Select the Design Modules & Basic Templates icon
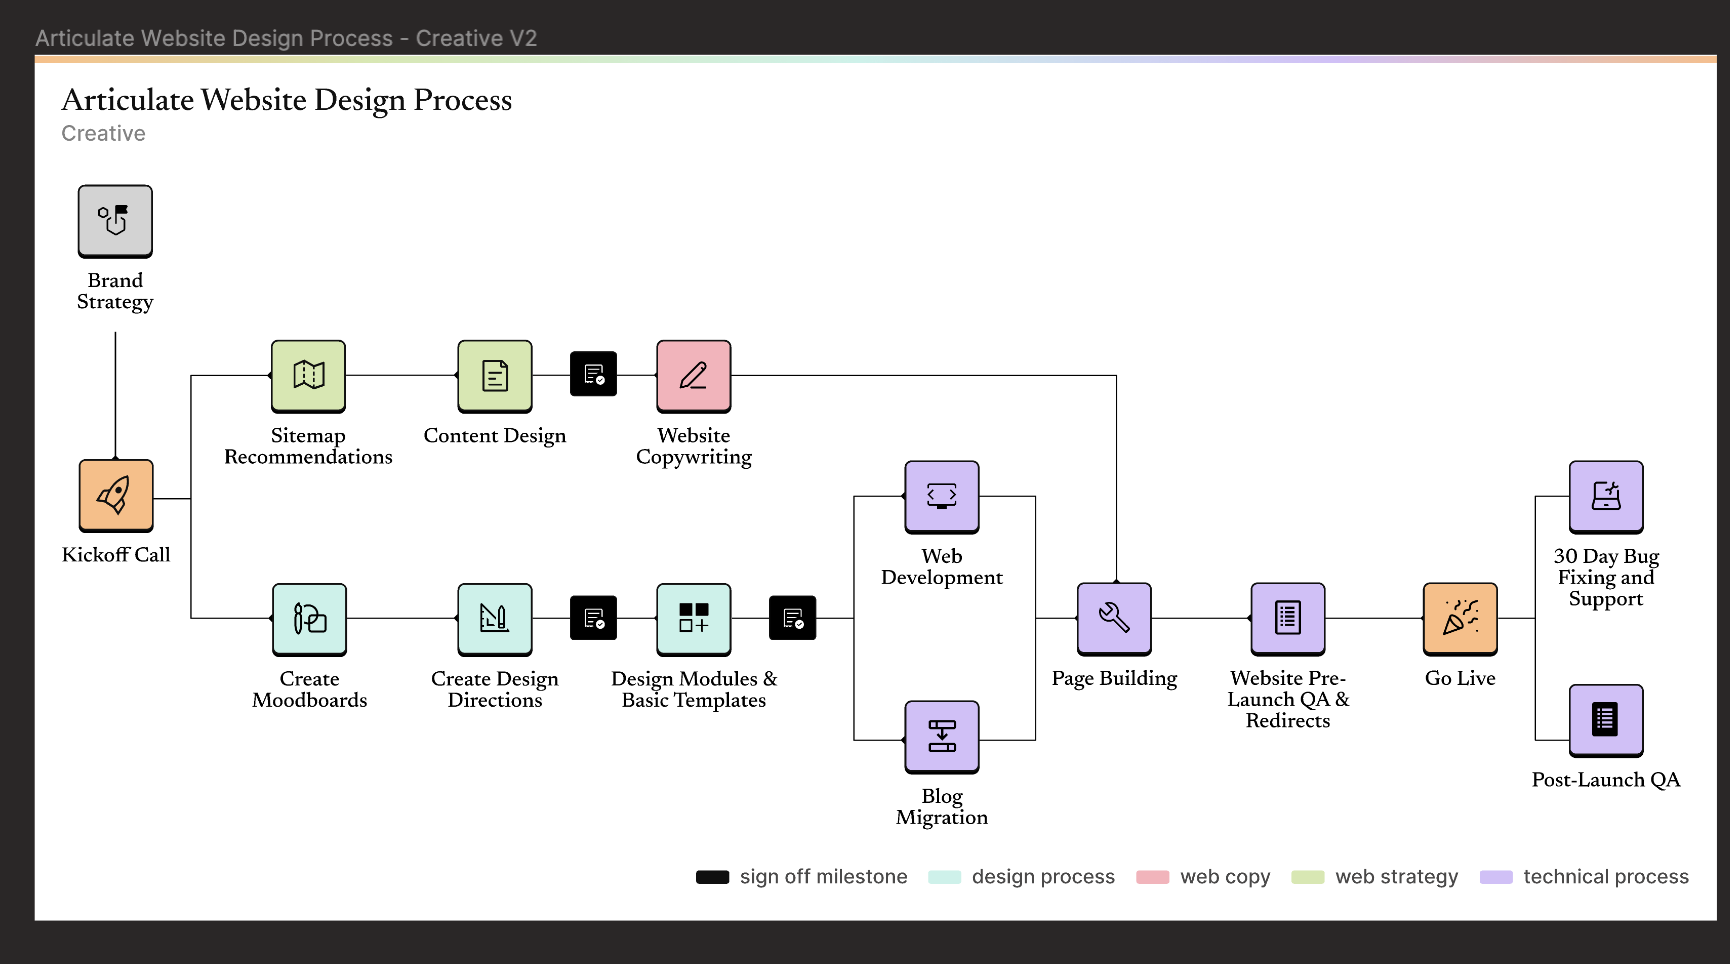This screenshot has width=1730, height=964. tap(694, 620)
